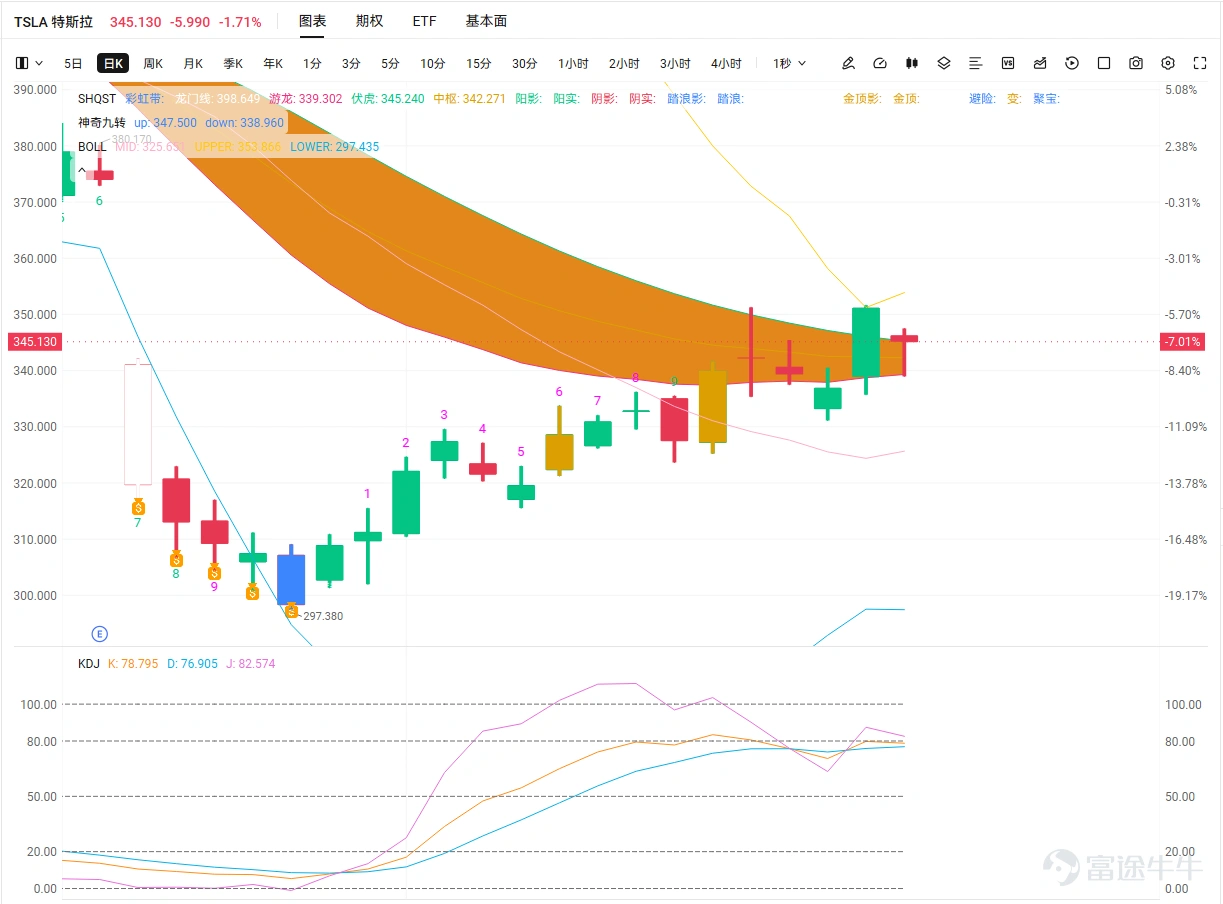Choose the 1小时 interval
Image resolution: width=1223 pixels, height=904 pixels.
(573, 63)
